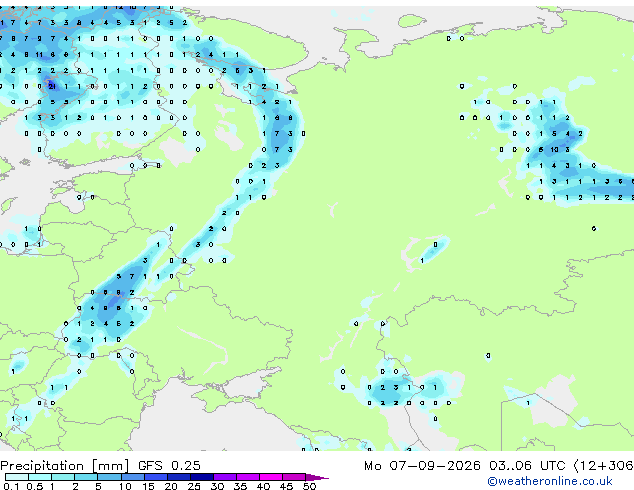Click the 10–15 mm legend color swatch
This screenshot has width=634, height=490.
coord(132,477)
